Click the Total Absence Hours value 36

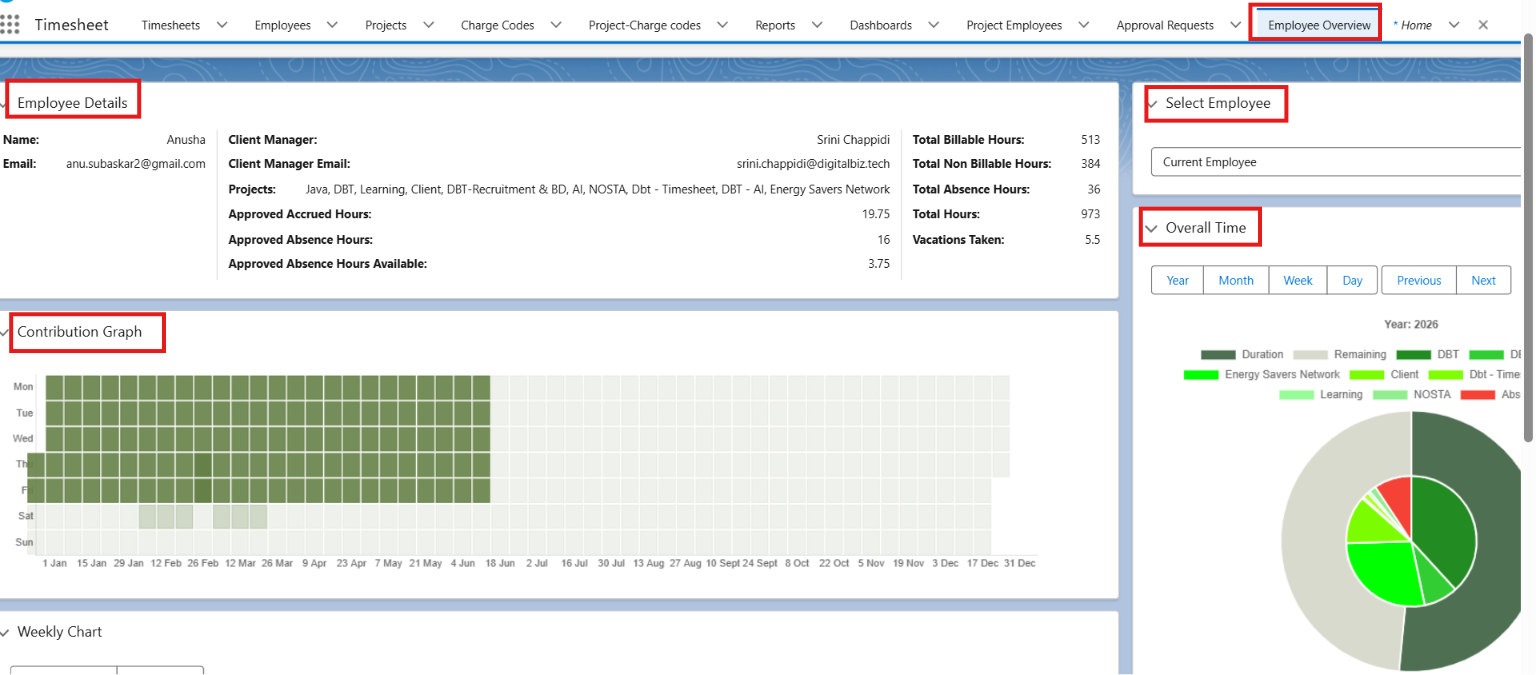pyautogui.click(x=1094, y=189)
